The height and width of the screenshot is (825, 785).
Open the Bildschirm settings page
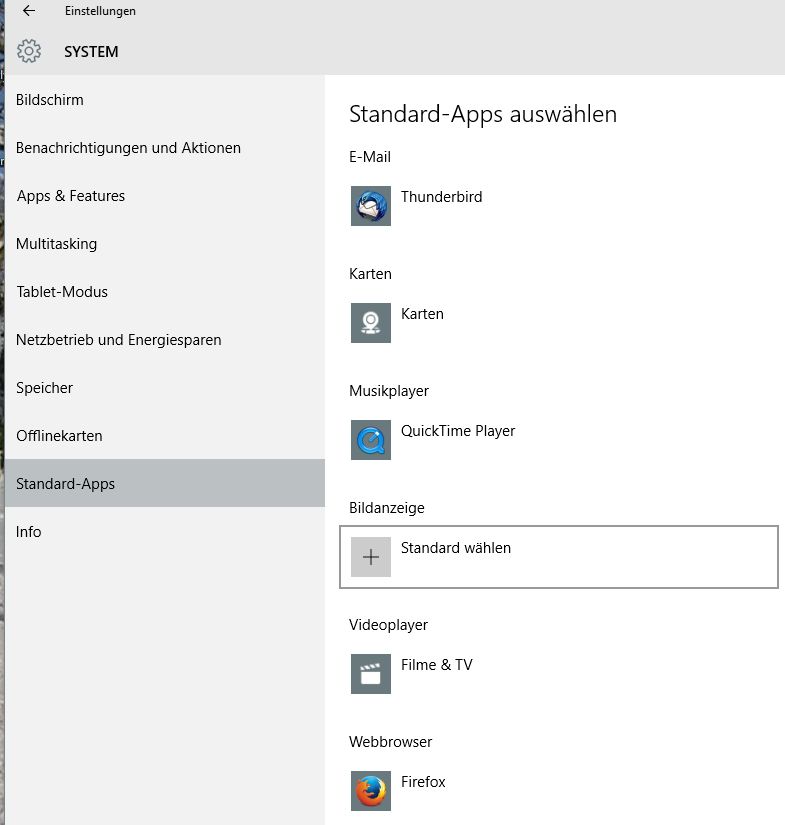(x=50, y=100)
